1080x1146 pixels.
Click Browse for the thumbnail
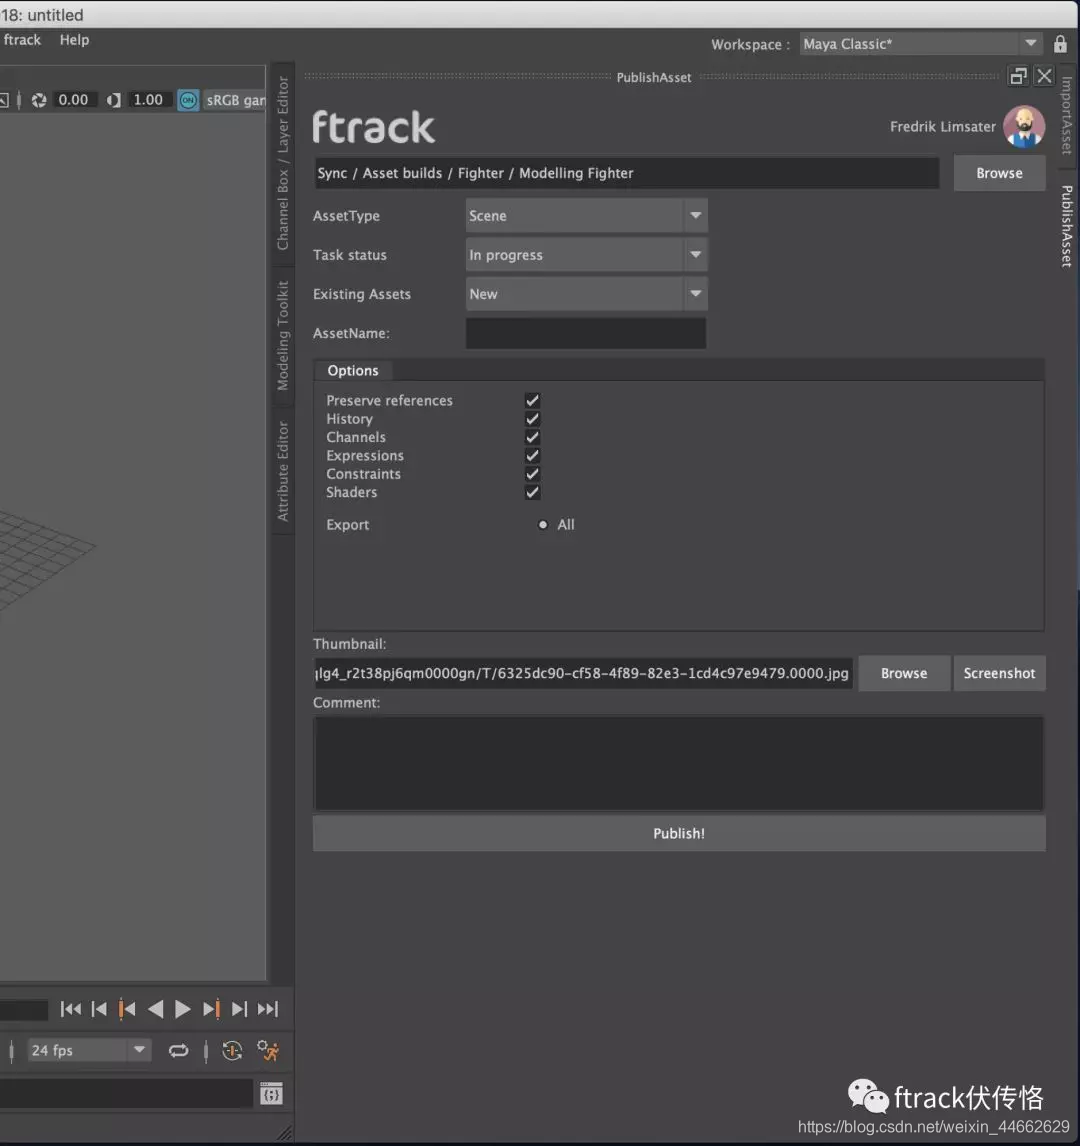(x=904, y=673)
